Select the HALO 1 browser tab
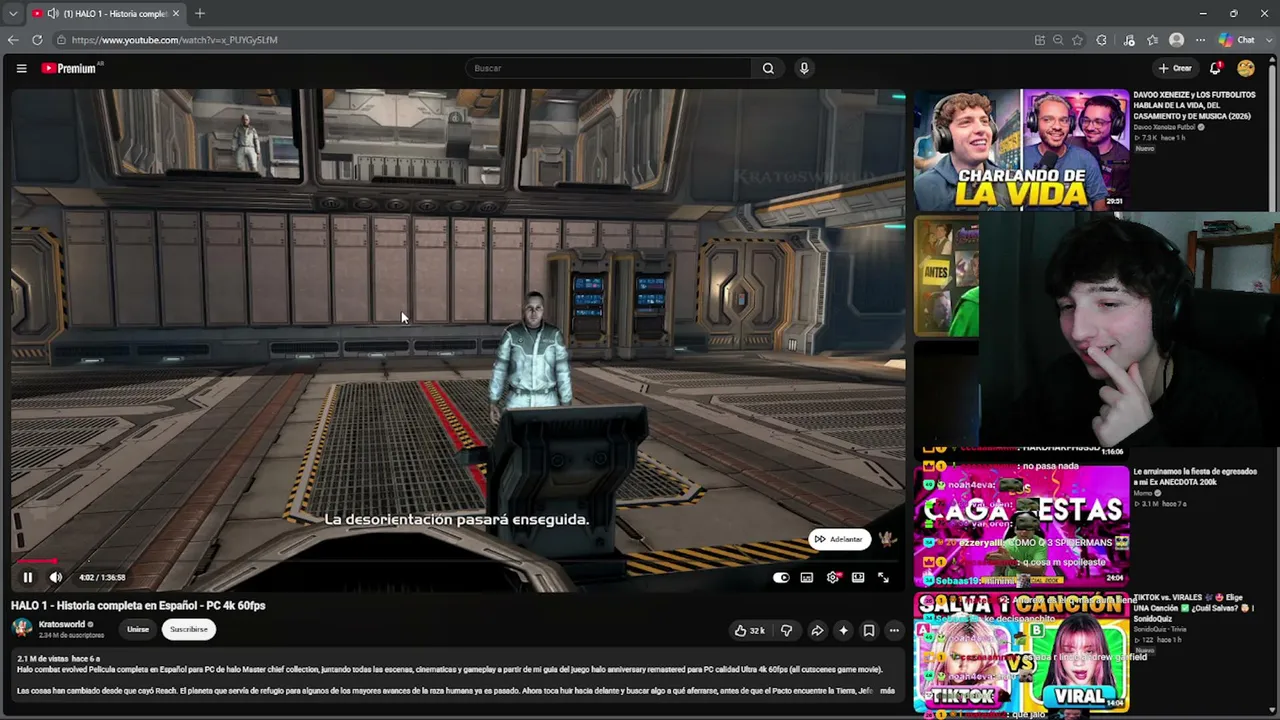Image resolution: width=1280 pixels, height=720 pixels. click(105, 14)
